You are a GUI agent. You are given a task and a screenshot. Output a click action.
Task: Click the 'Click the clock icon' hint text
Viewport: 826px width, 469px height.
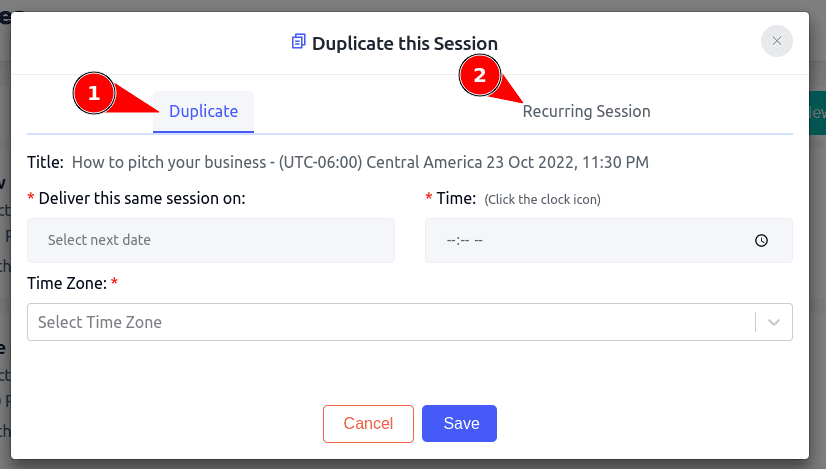[x=542, y=200]
